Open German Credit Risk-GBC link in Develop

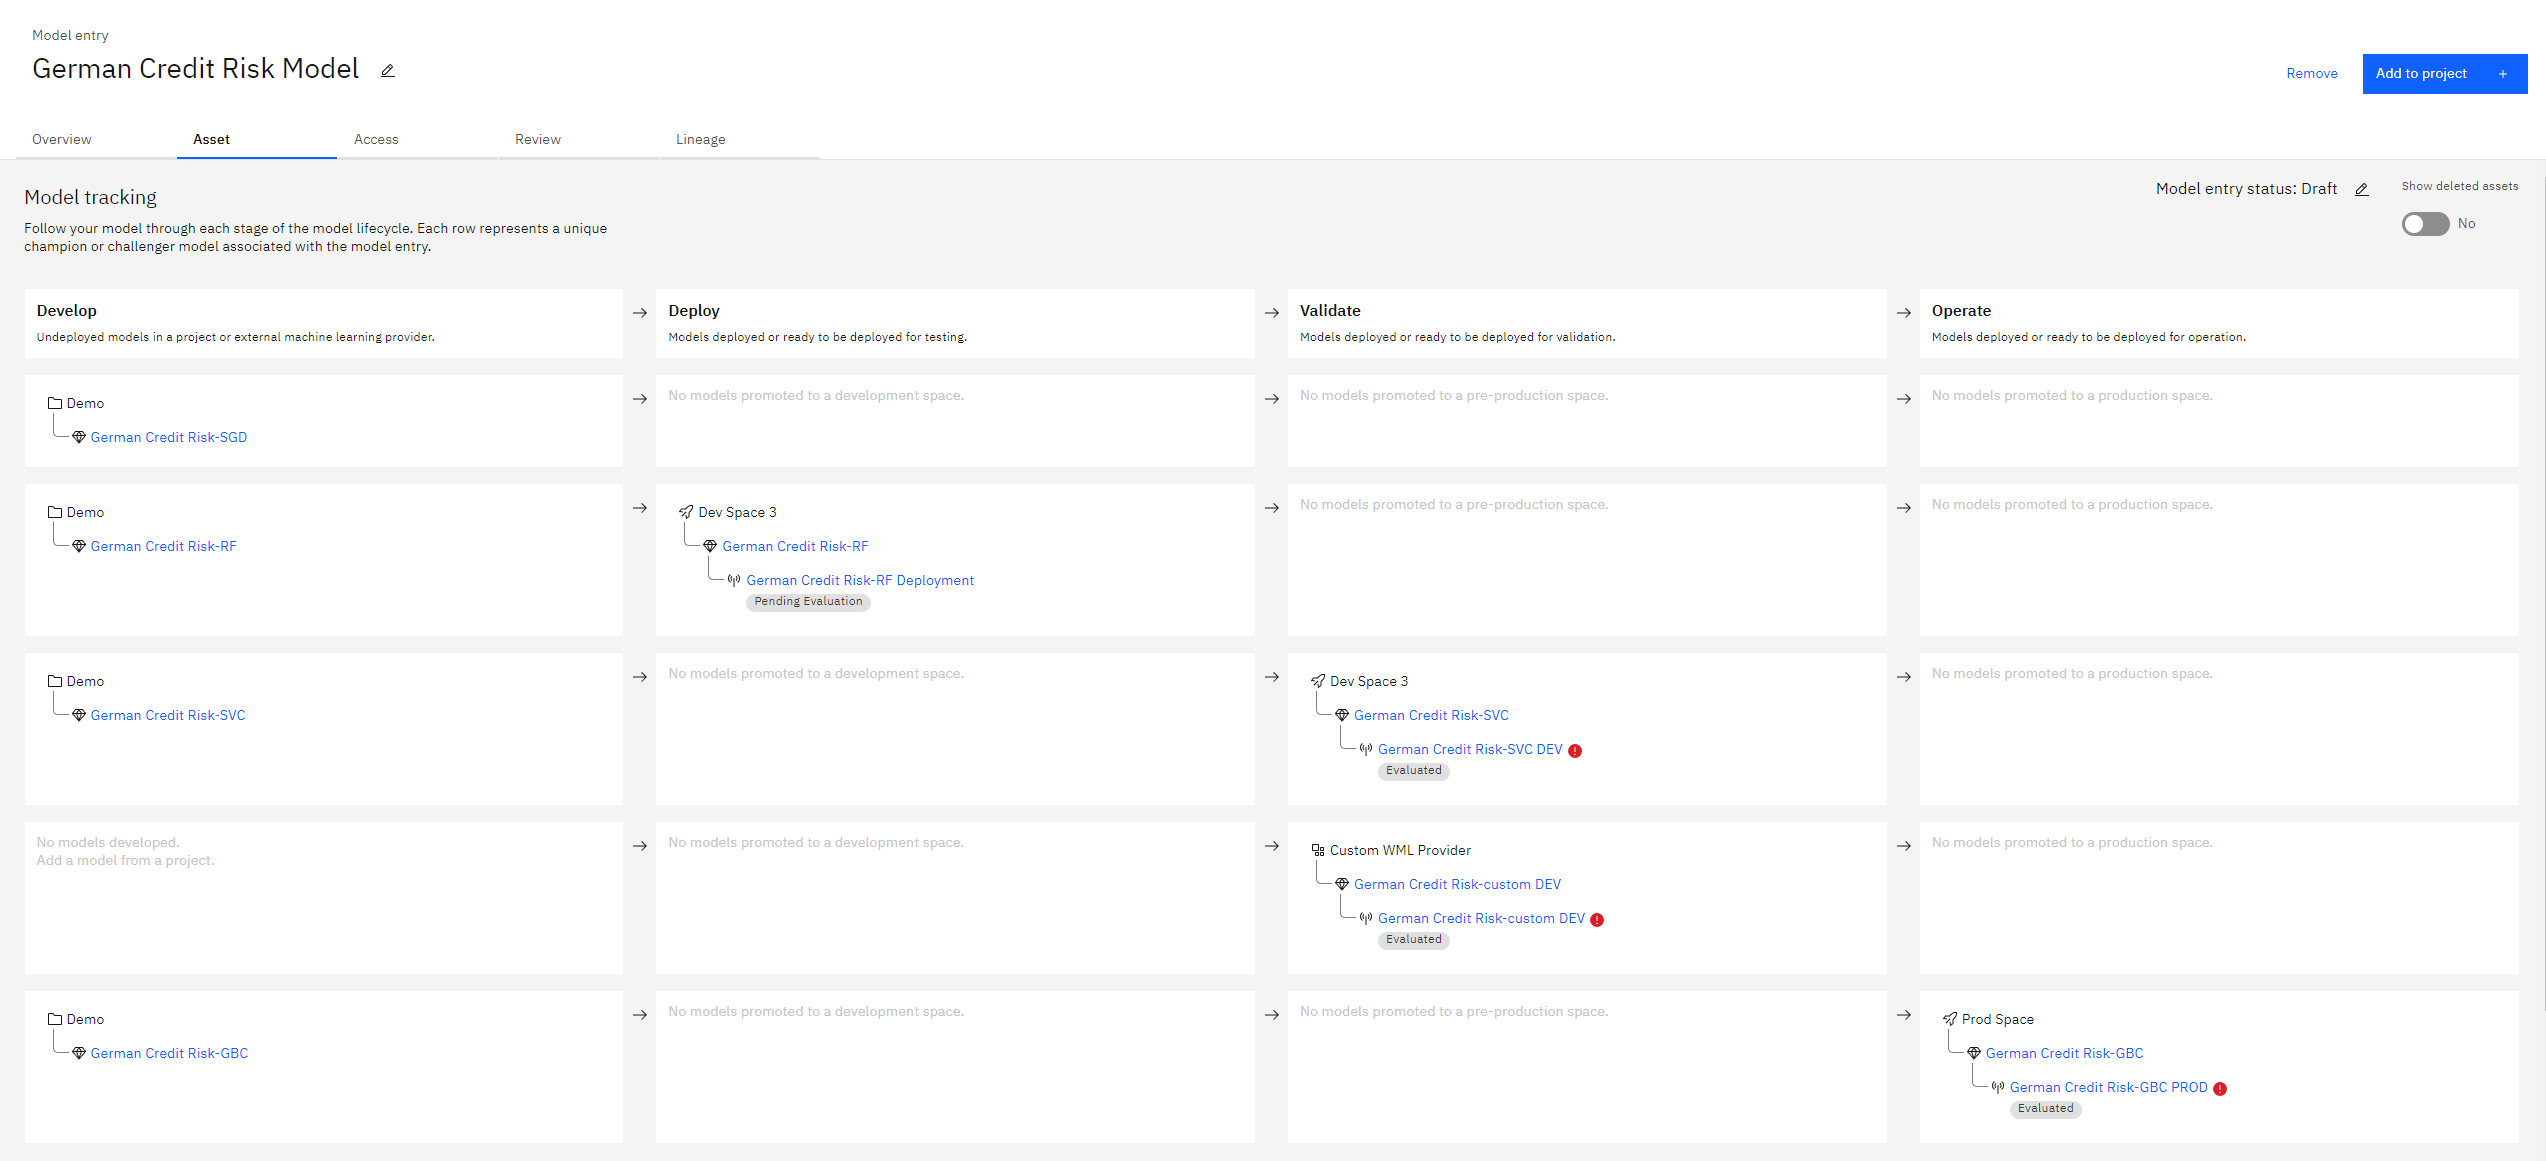click(x=169, y=1054)
